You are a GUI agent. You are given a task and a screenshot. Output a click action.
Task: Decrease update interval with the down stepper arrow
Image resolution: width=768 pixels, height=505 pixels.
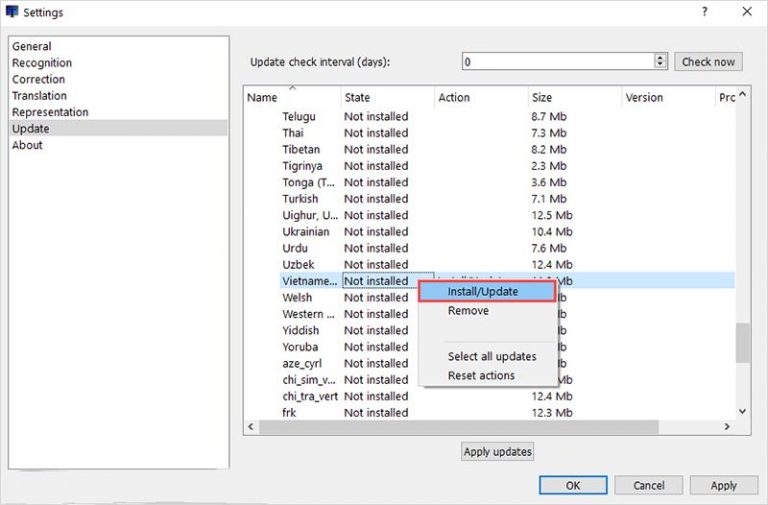click(660, 65)
